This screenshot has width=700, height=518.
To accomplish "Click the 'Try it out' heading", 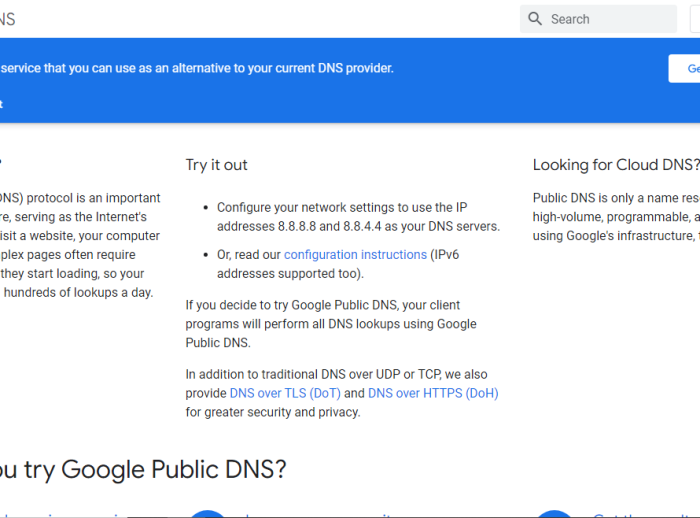I will (x=217, y=165).
